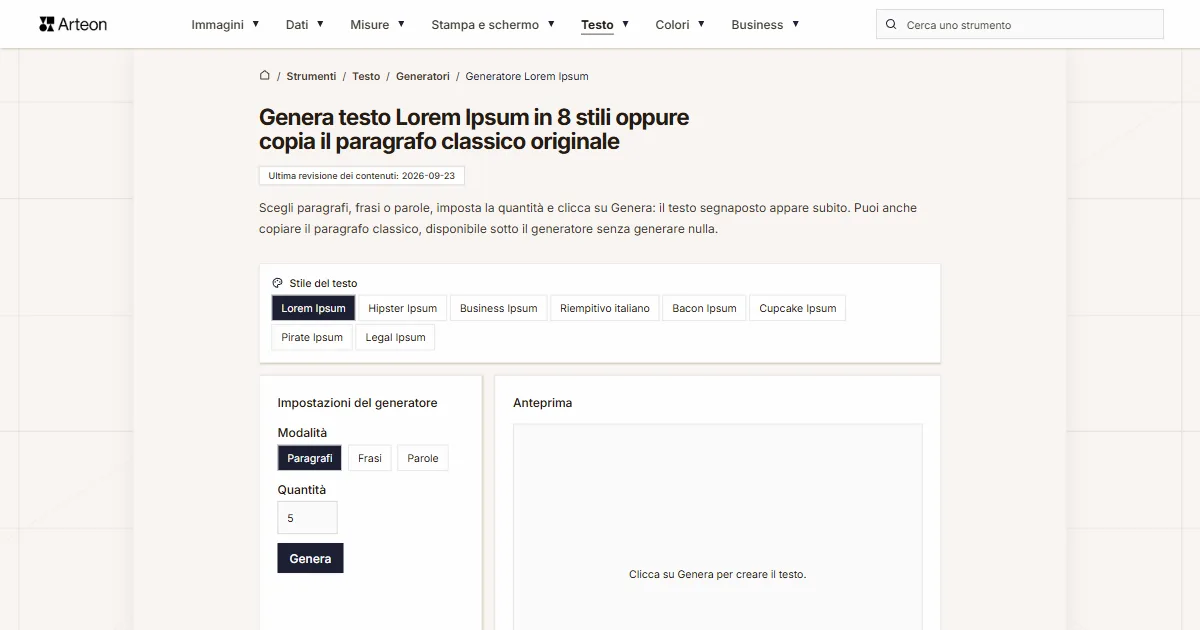
Task: Go to Strumenti breadcrumb link
Action: [311, 76]
